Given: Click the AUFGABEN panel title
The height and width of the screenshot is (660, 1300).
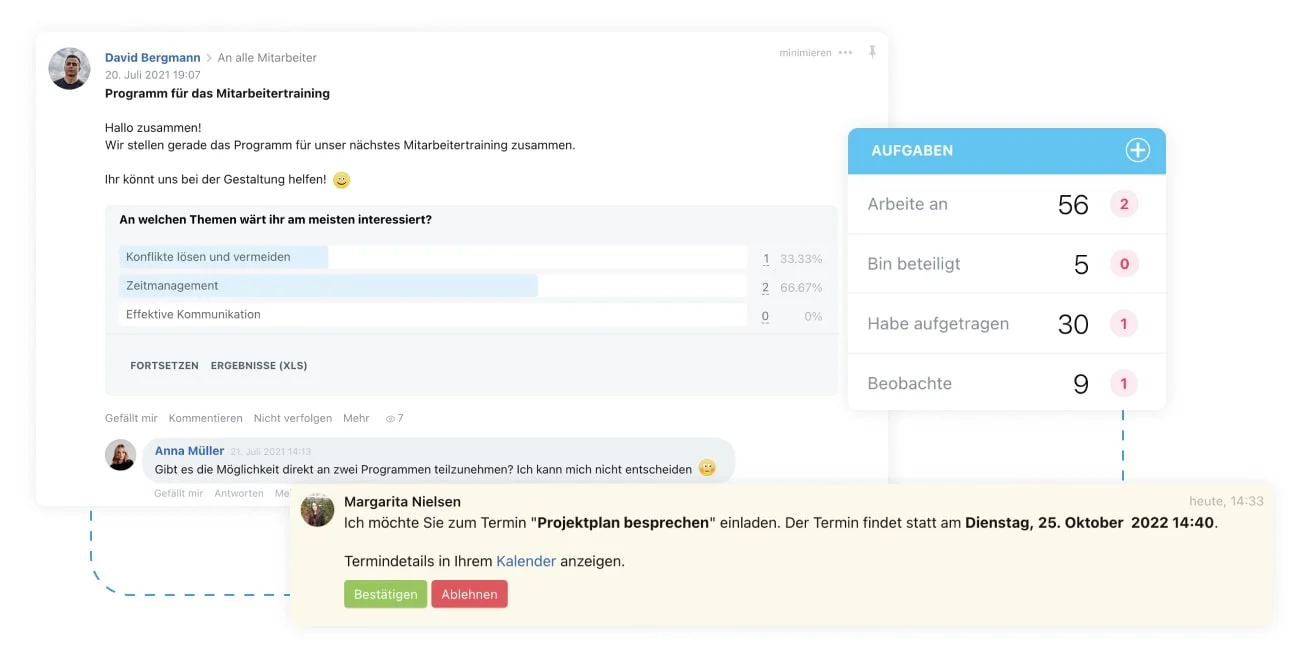Looking at the screenshot, I should click(912, 151).
